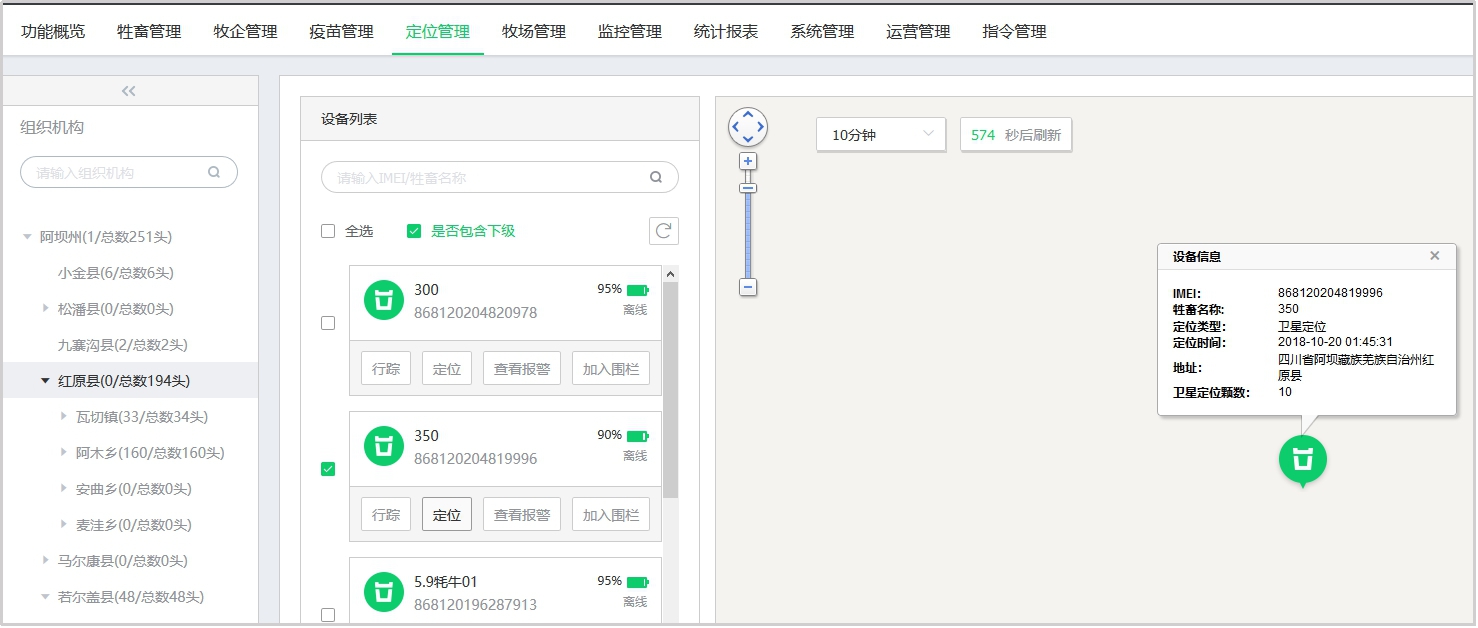The width and height of the screenshot is (1478, 628).
Task: Click the 574 秒后刷新 countdown
Action: tap(1016, 134)
